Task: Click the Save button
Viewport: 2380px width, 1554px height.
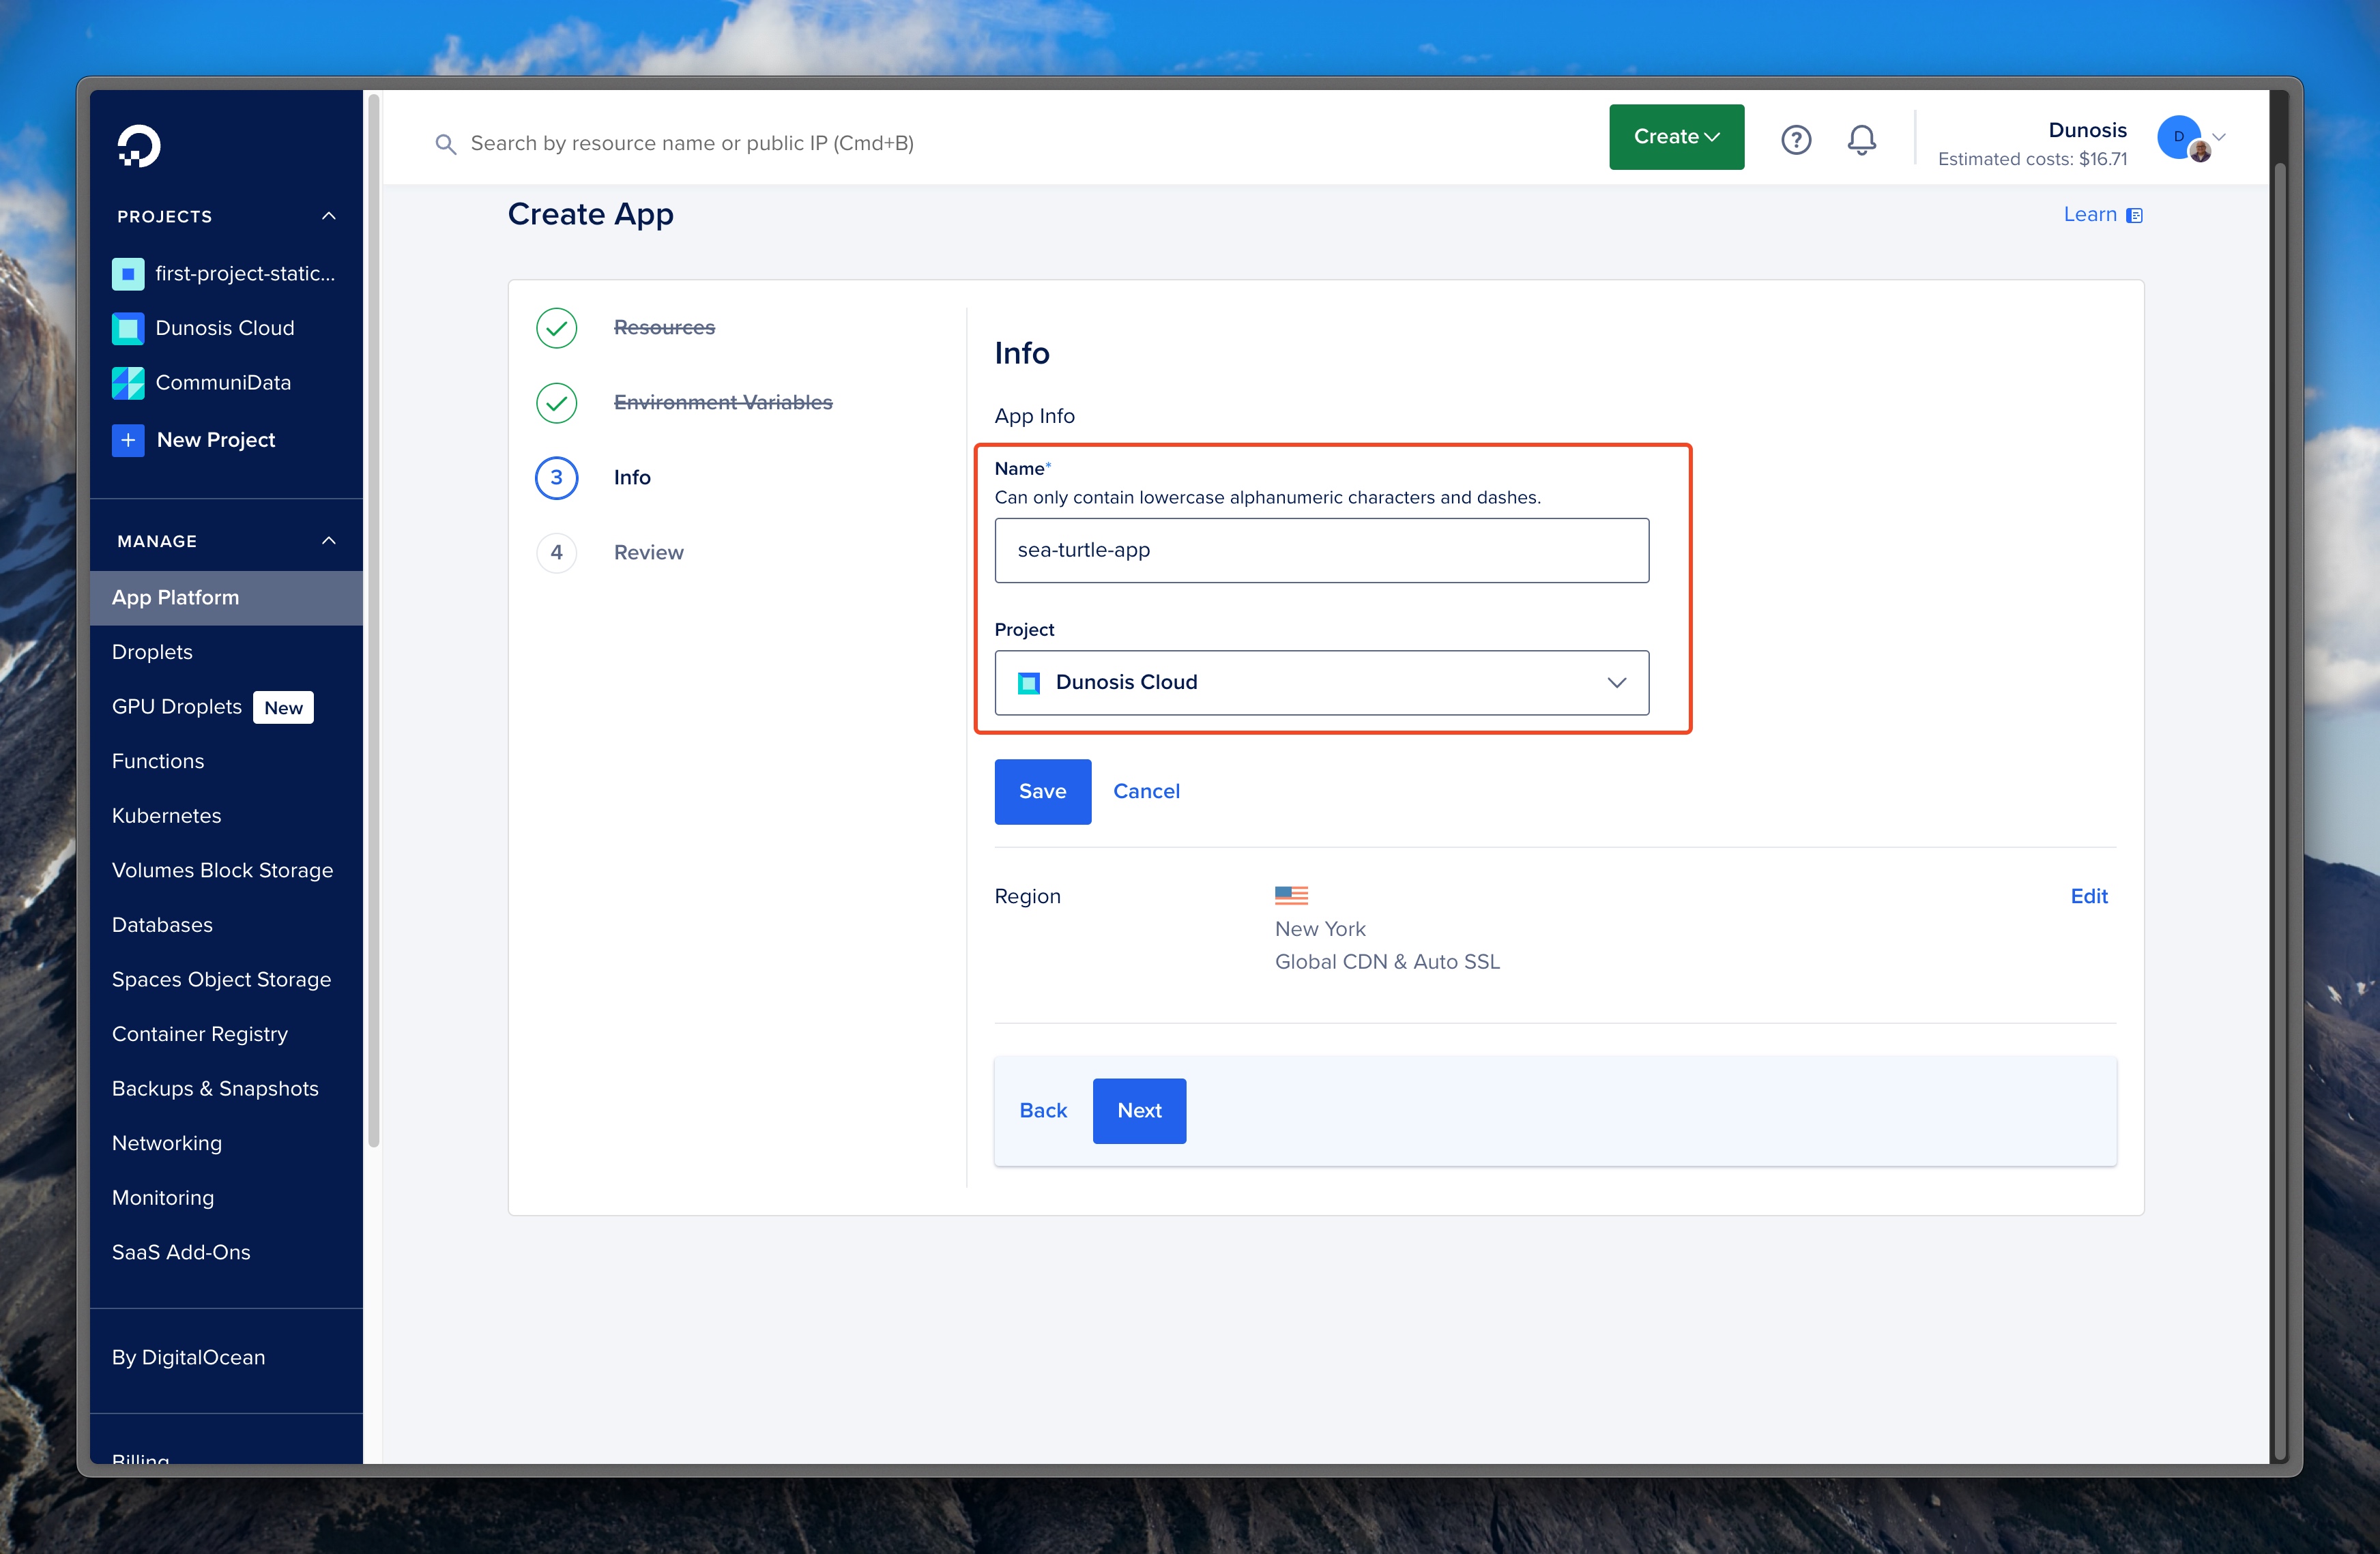Action: (1042, 792)
